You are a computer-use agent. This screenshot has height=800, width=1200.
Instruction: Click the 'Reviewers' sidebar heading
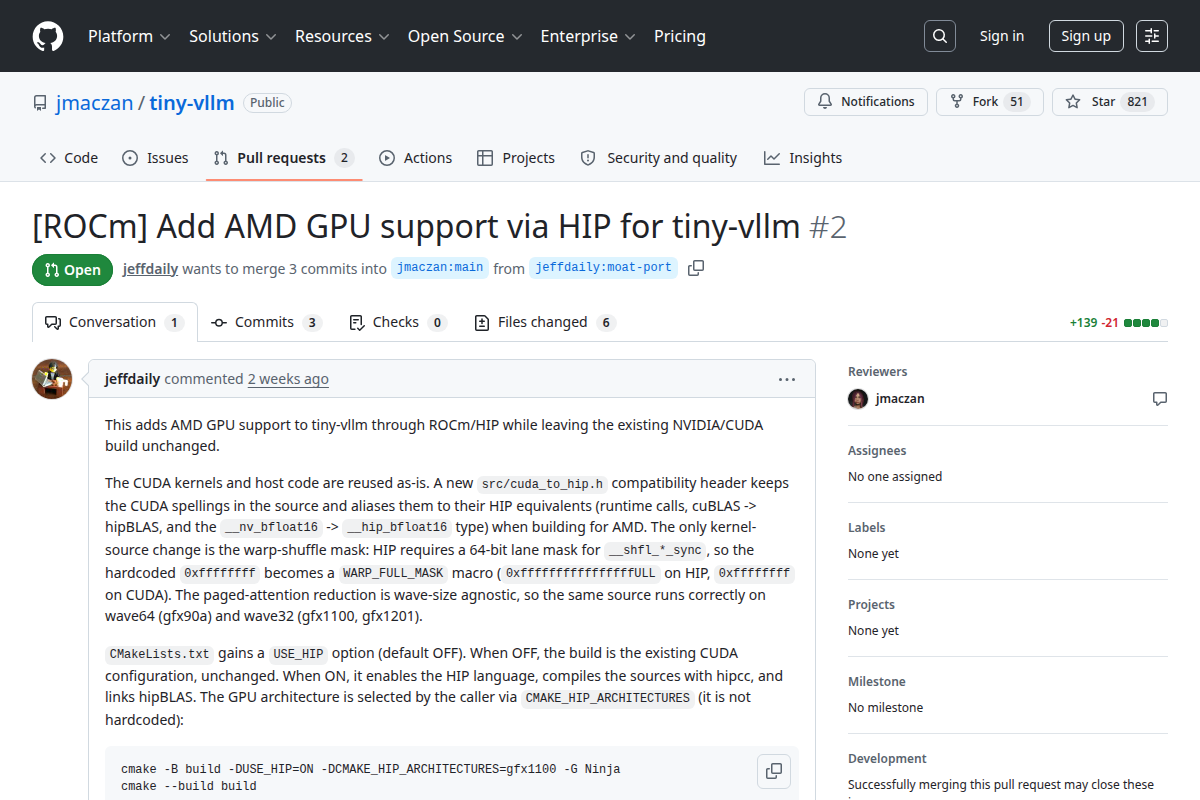click(877, 372)
